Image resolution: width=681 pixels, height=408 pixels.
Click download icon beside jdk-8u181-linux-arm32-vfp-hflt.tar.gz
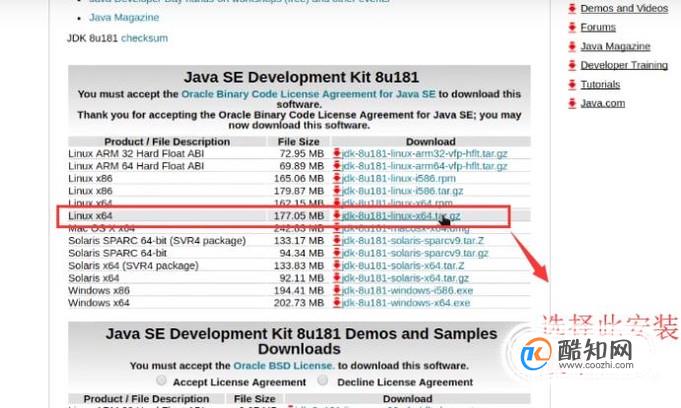tap(337, 153)
